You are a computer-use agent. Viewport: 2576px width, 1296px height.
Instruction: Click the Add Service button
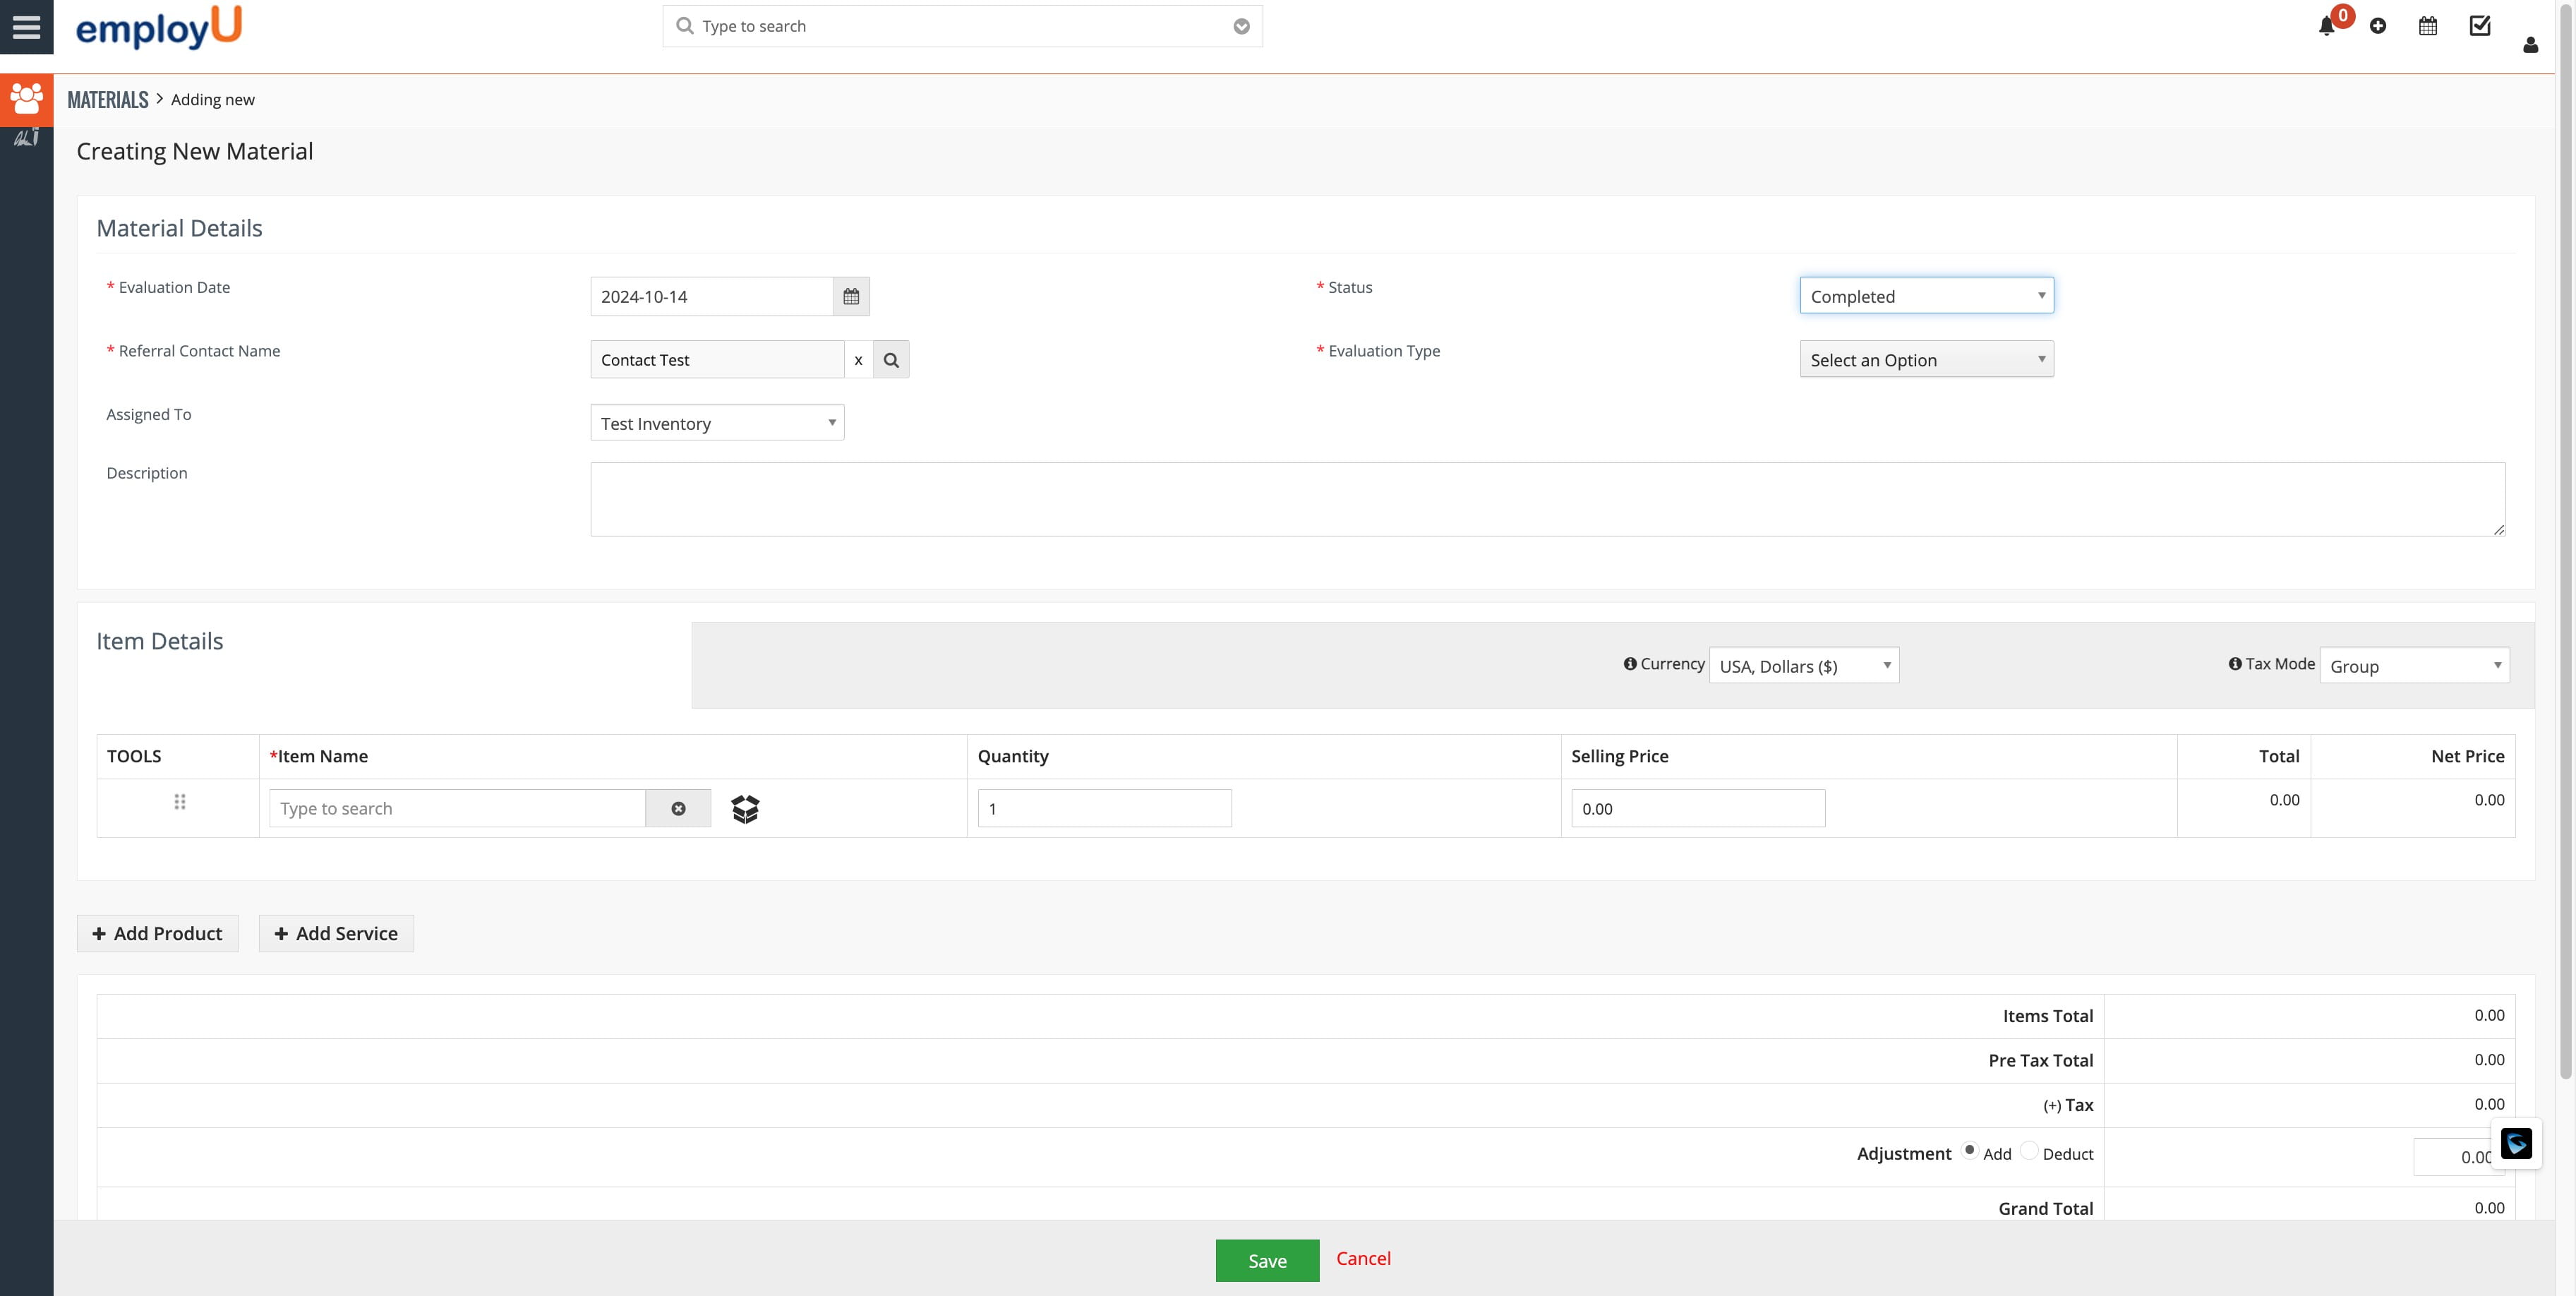336,933
